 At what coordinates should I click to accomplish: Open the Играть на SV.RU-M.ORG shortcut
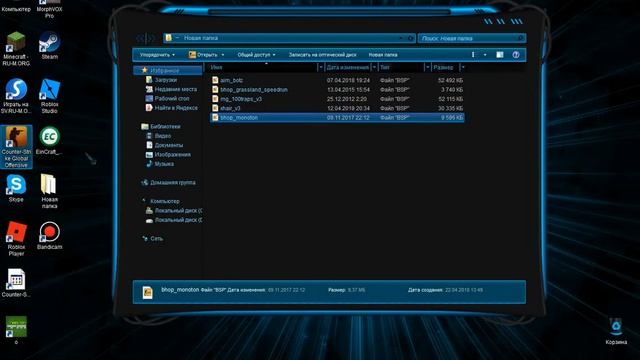16,96
